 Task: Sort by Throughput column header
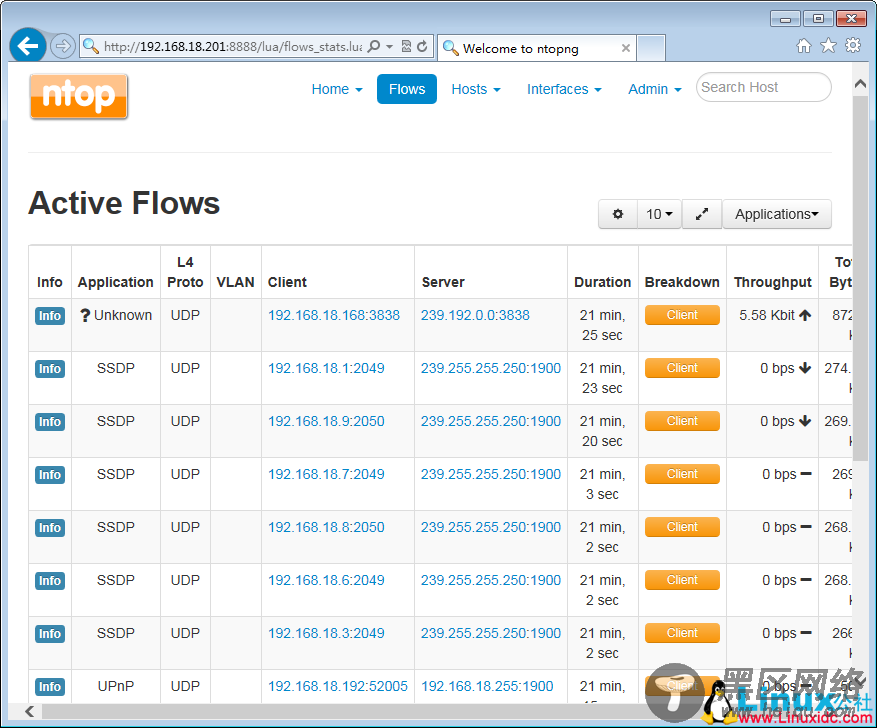tap(773, 282)
